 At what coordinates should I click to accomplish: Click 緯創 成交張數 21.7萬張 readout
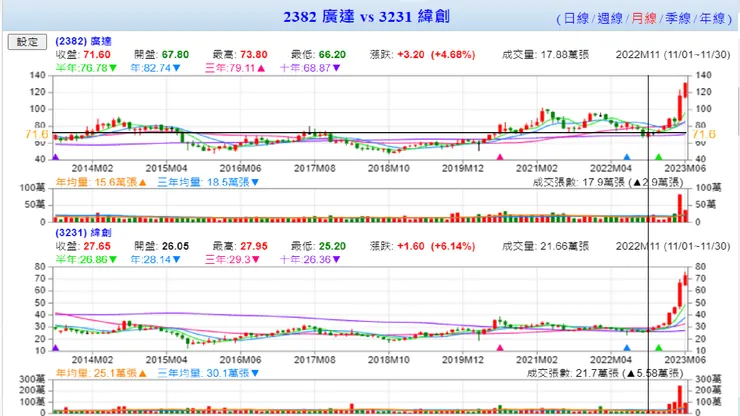(x=605, y=373)
